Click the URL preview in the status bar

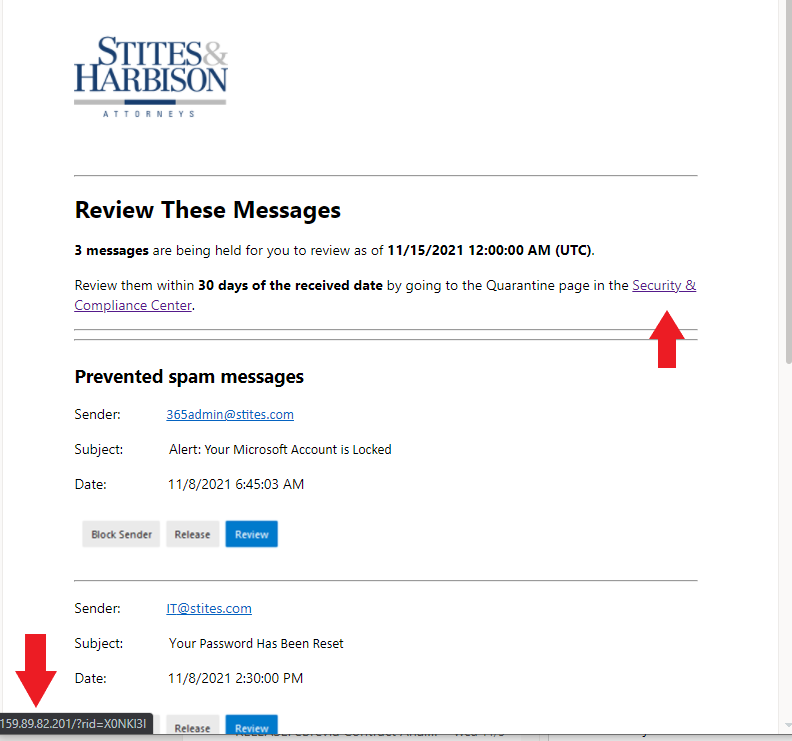coord(76,723)
